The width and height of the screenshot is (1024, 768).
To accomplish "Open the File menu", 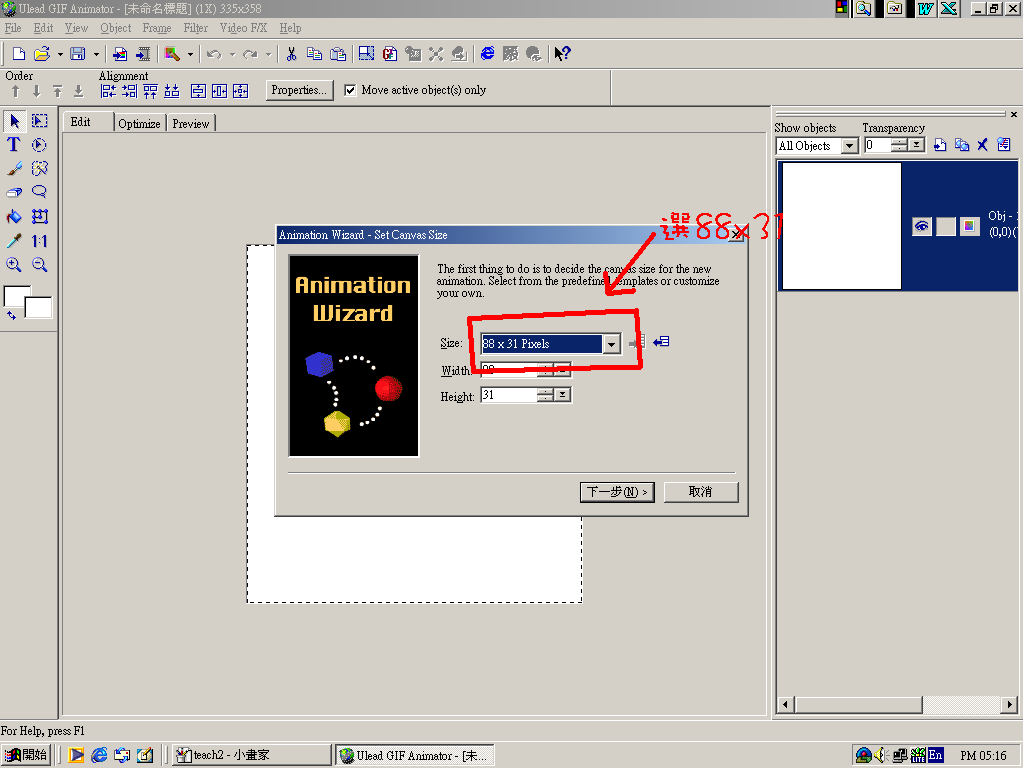I will tap(13, 28).
